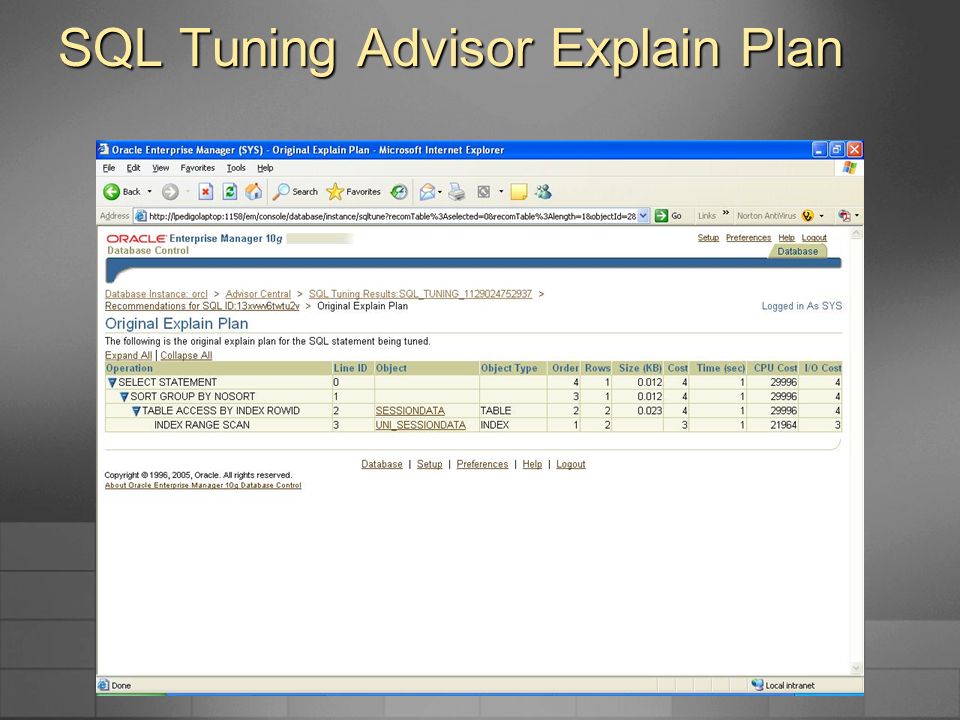Image resolution: width=960 pixels, height=720 pixels.
Task: Click the Local intranet zone icon
Action: pyautogui.click(x=757, y=685)
